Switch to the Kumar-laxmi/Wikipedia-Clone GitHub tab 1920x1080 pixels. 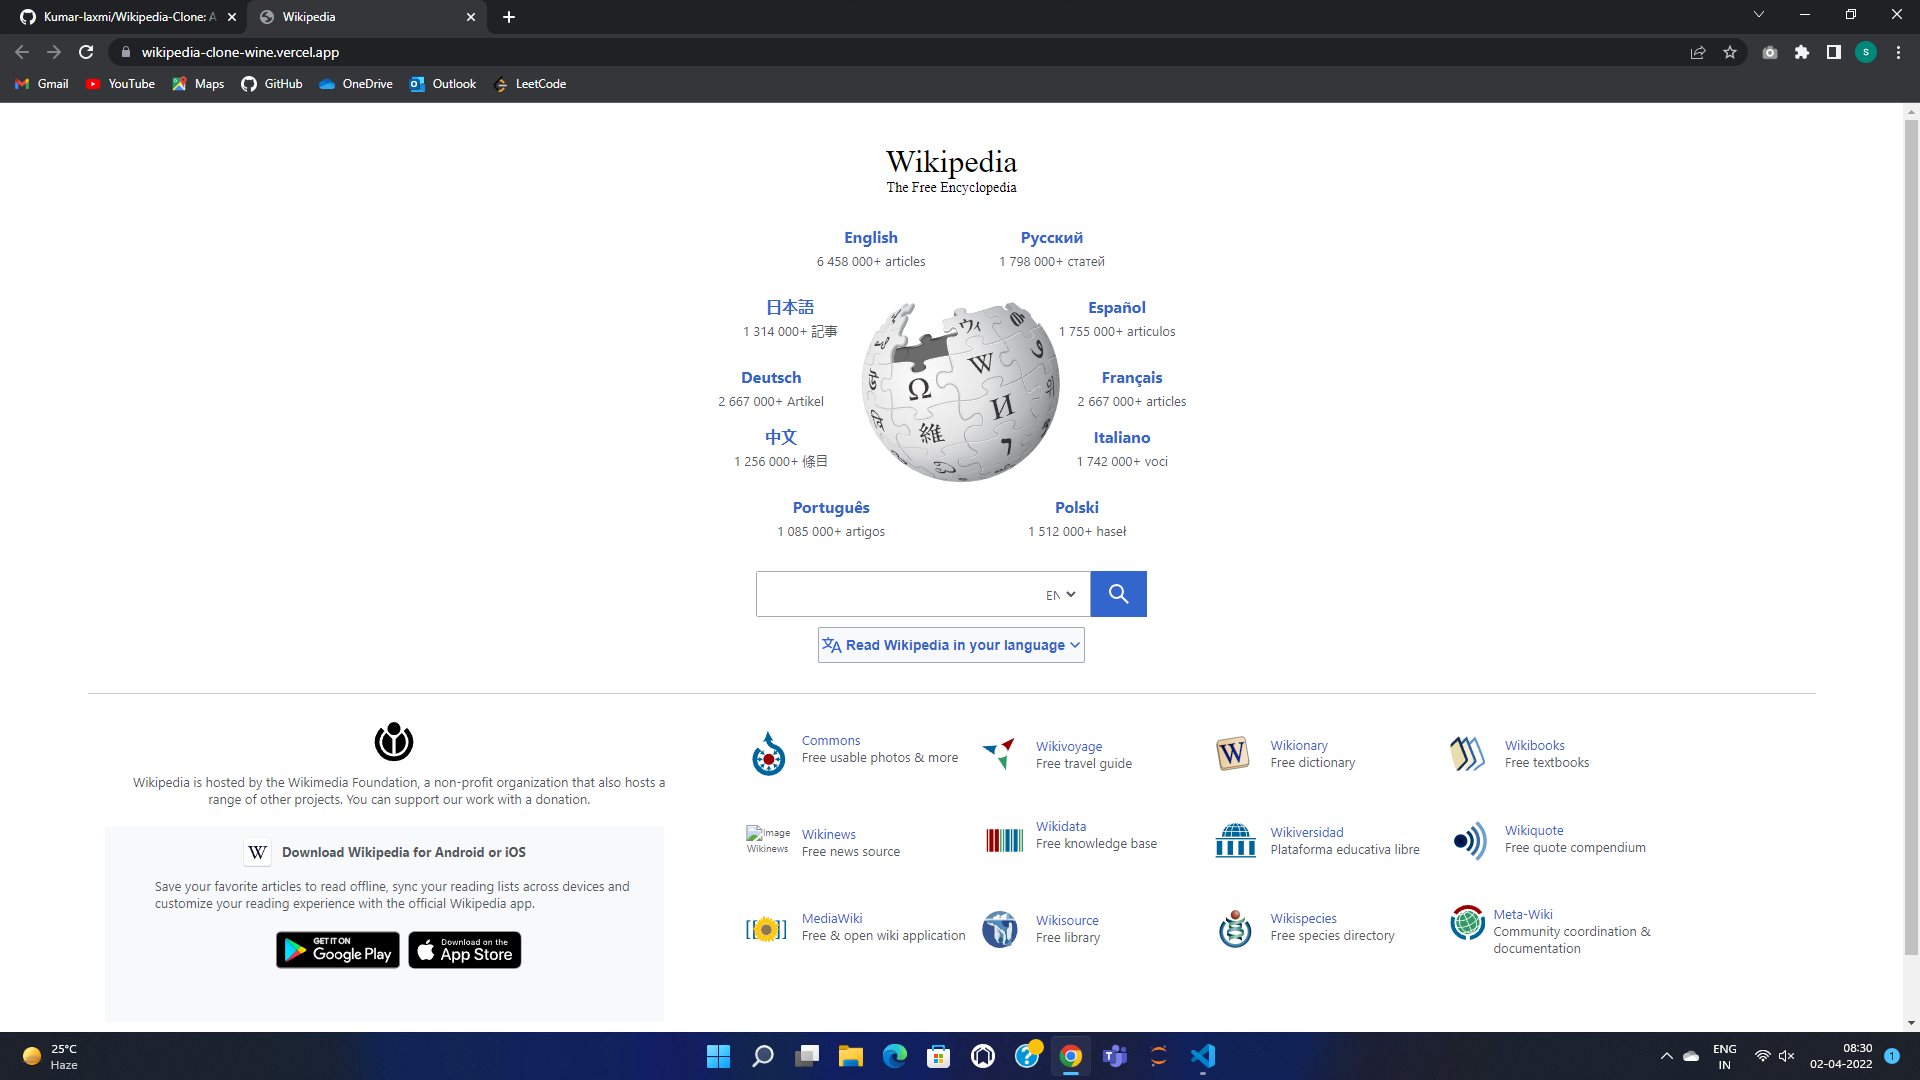[x=125, y=17]
